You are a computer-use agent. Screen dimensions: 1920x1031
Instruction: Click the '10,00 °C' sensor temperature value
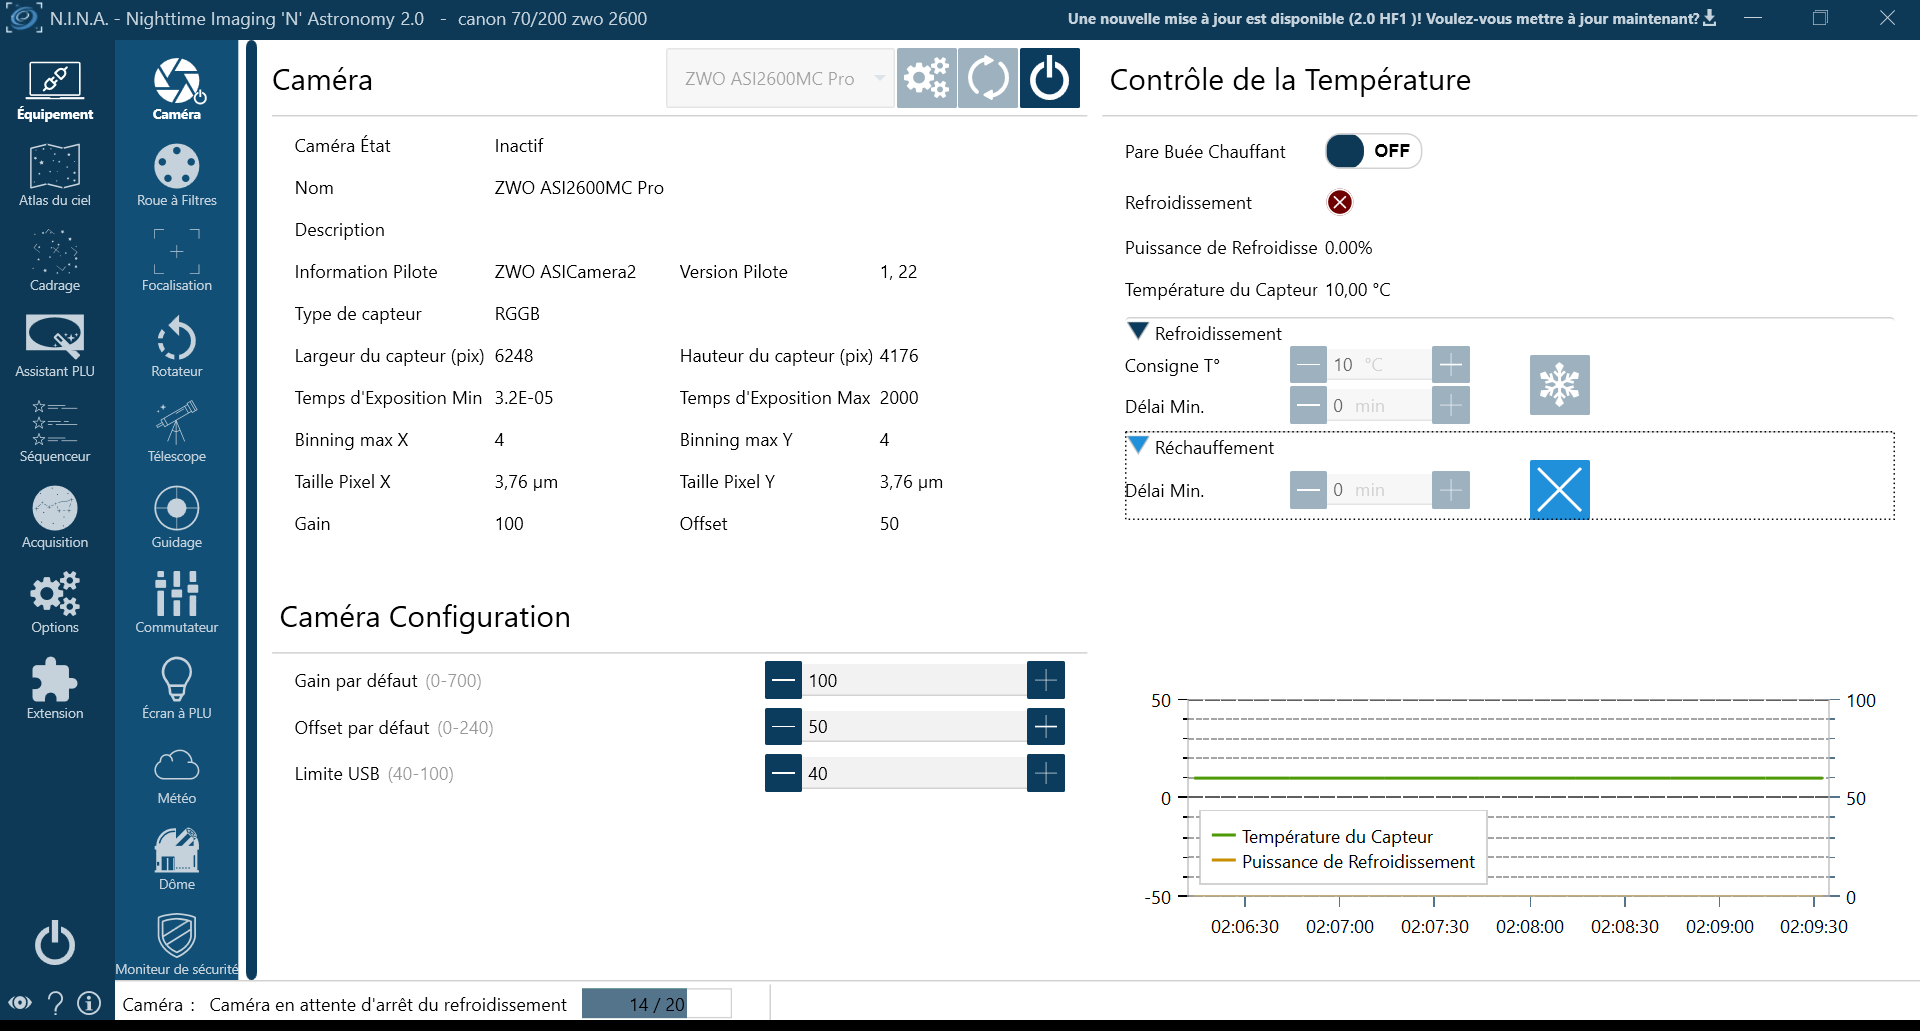pos(1357,289)
